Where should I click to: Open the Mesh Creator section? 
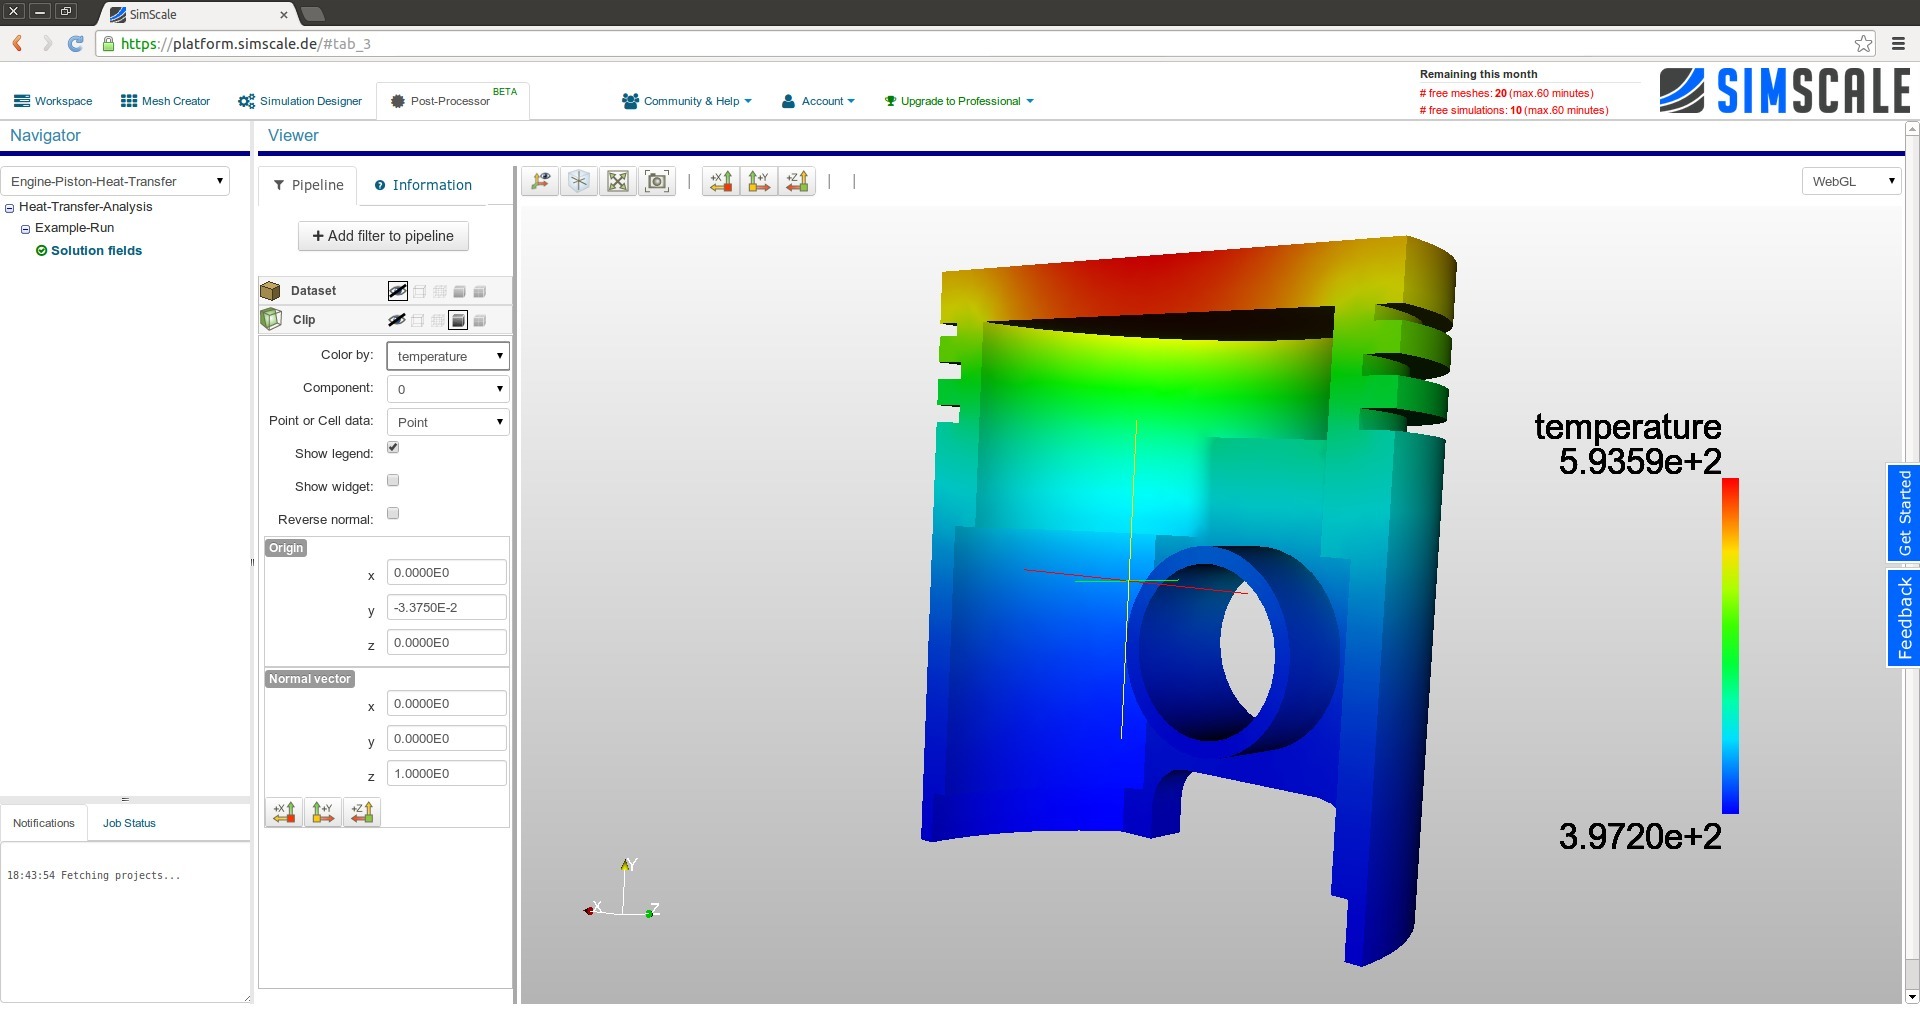click(x=165, y=100)
